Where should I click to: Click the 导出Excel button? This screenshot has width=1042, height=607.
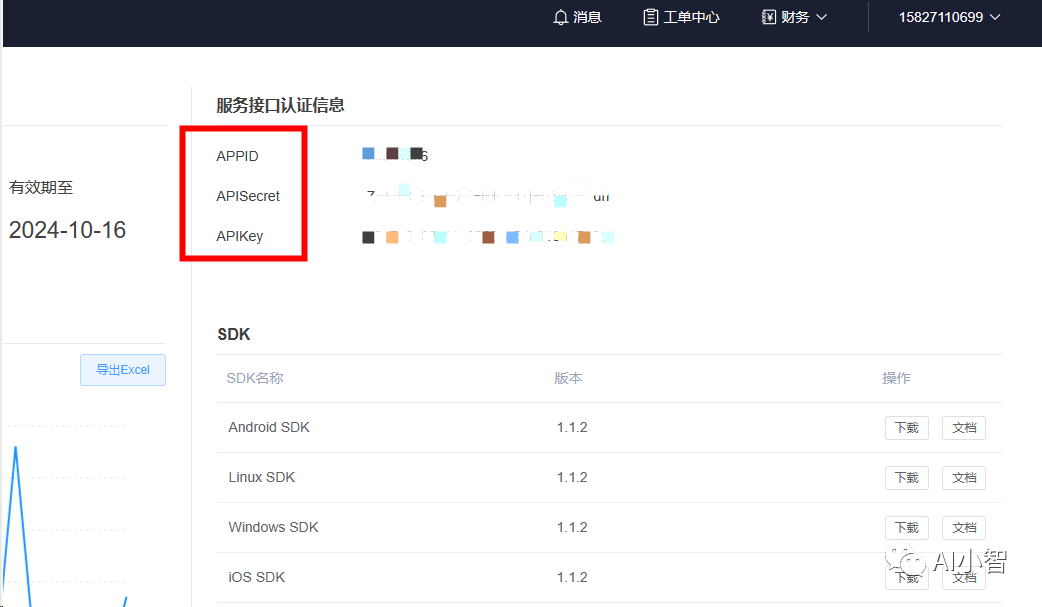[x=123, y=370]
